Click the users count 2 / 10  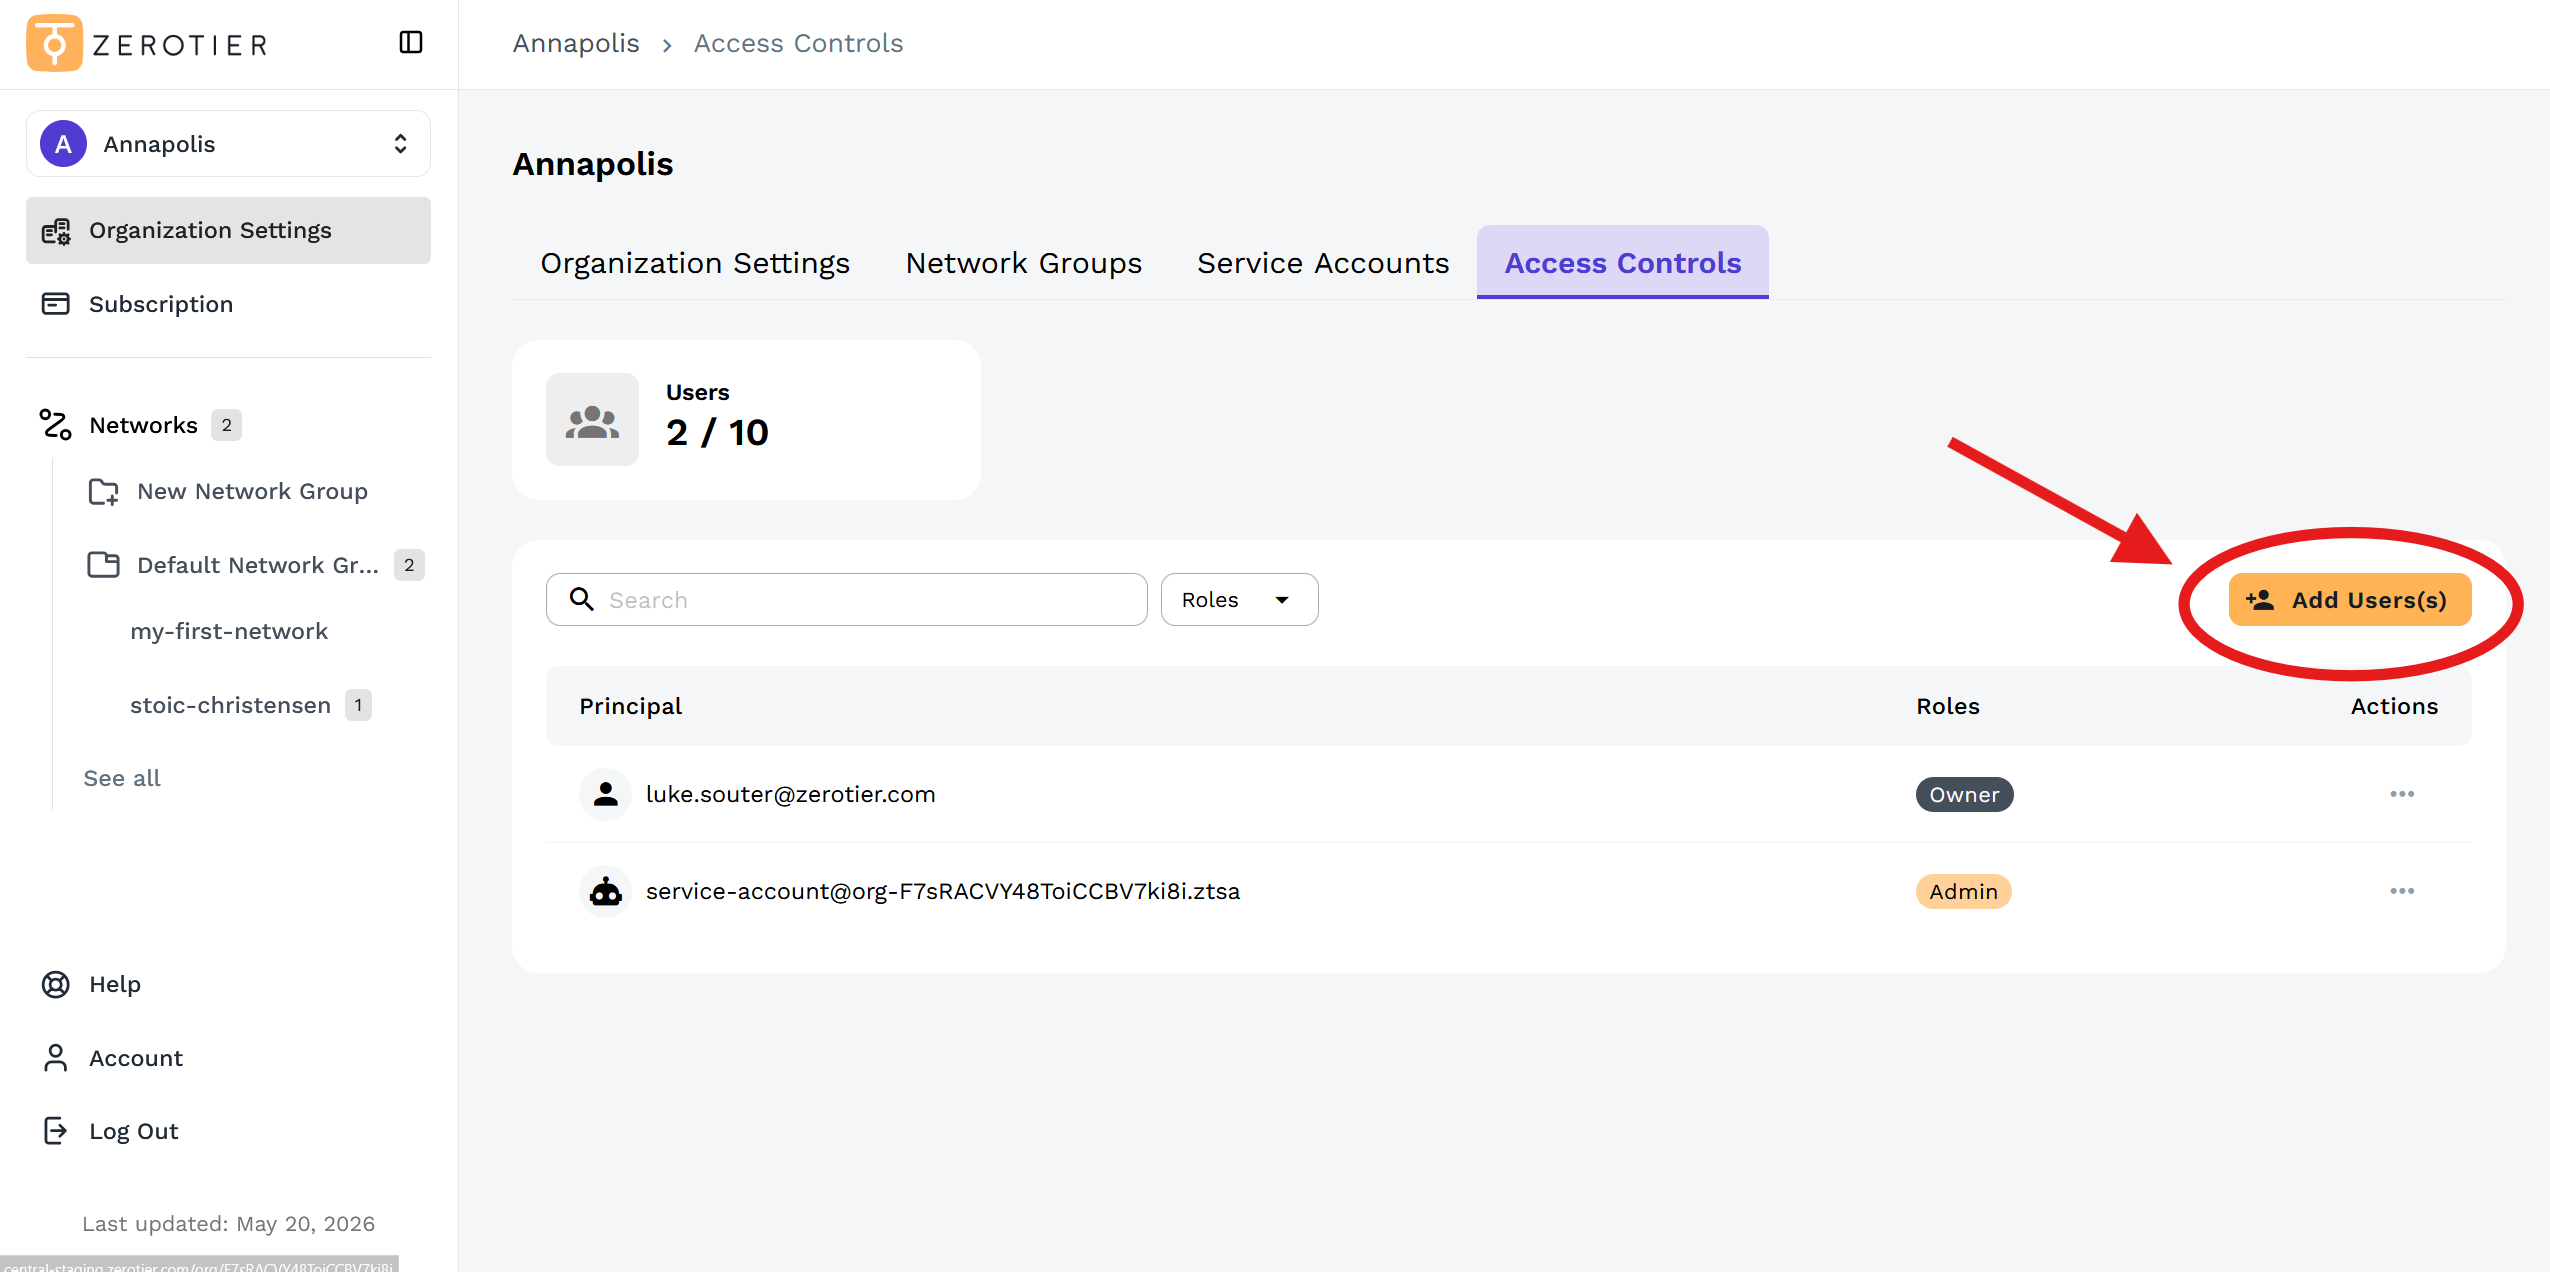point(717,433)
